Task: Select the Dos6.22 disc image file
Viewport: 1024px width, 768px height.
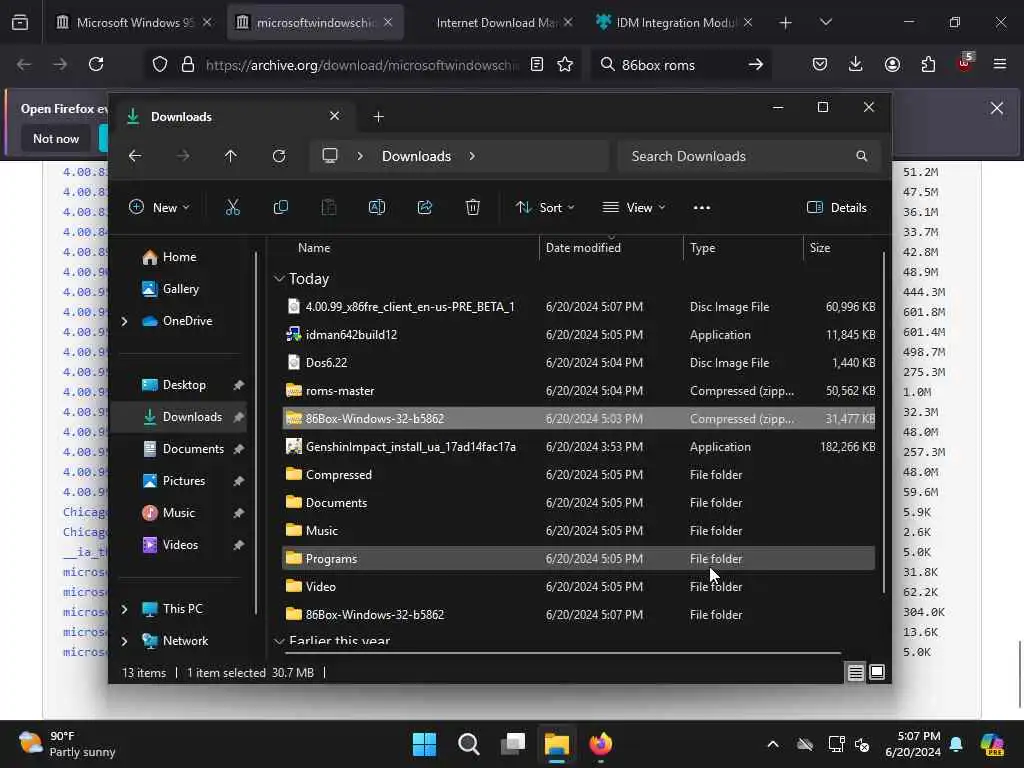Action: 579,362
